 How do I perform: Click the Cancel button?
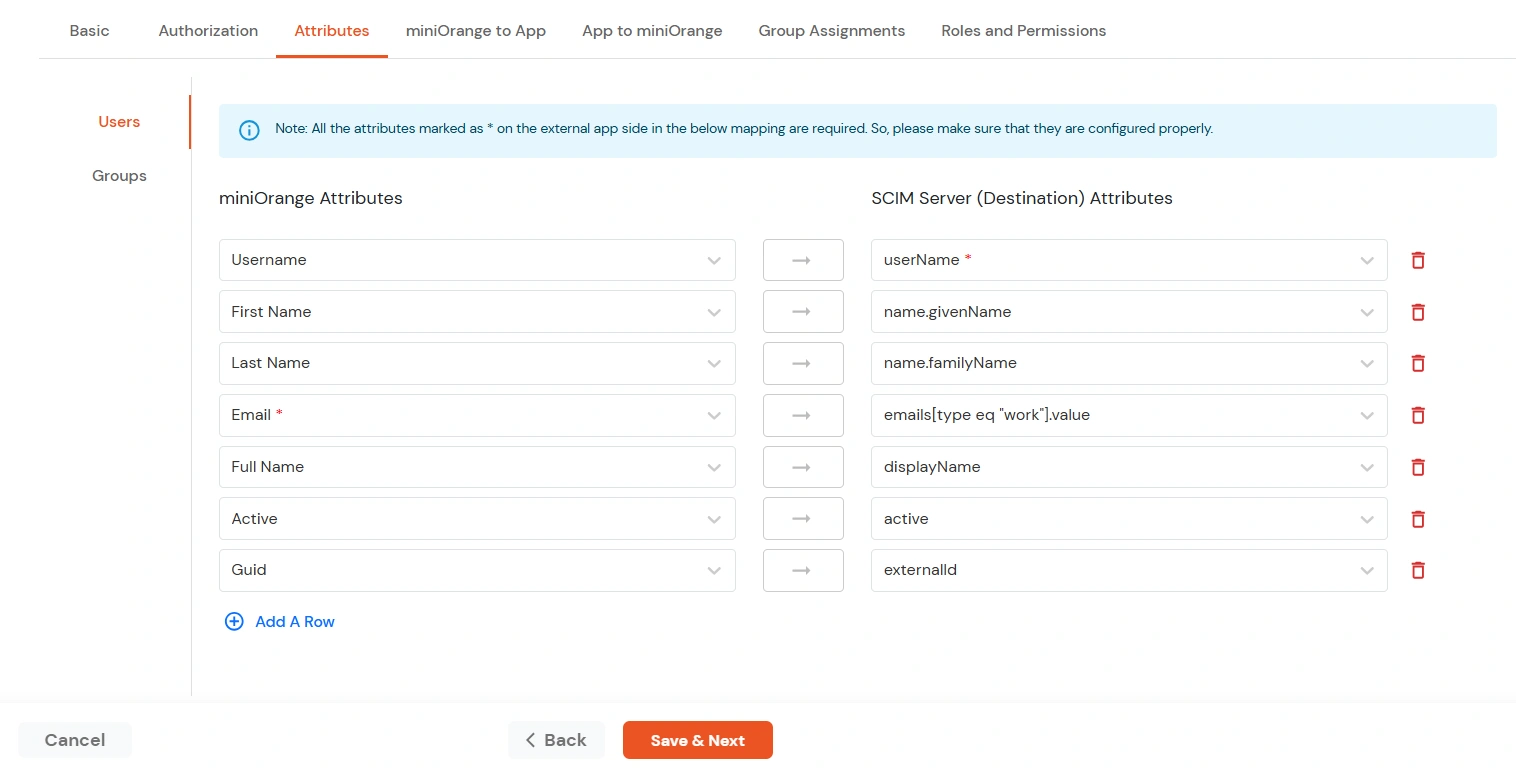[x=74, y=740]
